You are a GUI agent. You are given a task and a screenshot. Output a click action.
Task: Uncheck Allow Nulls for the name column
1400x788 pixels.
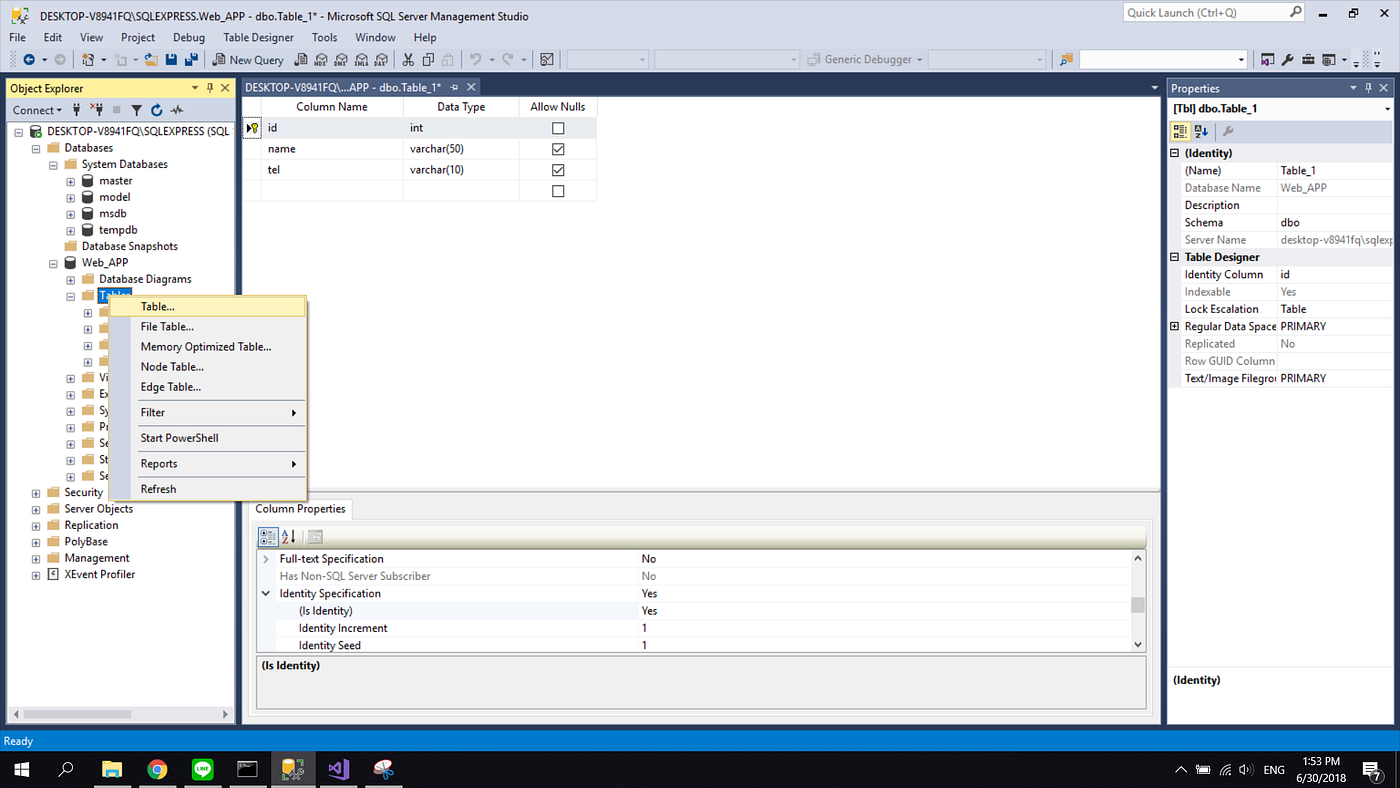557,148
